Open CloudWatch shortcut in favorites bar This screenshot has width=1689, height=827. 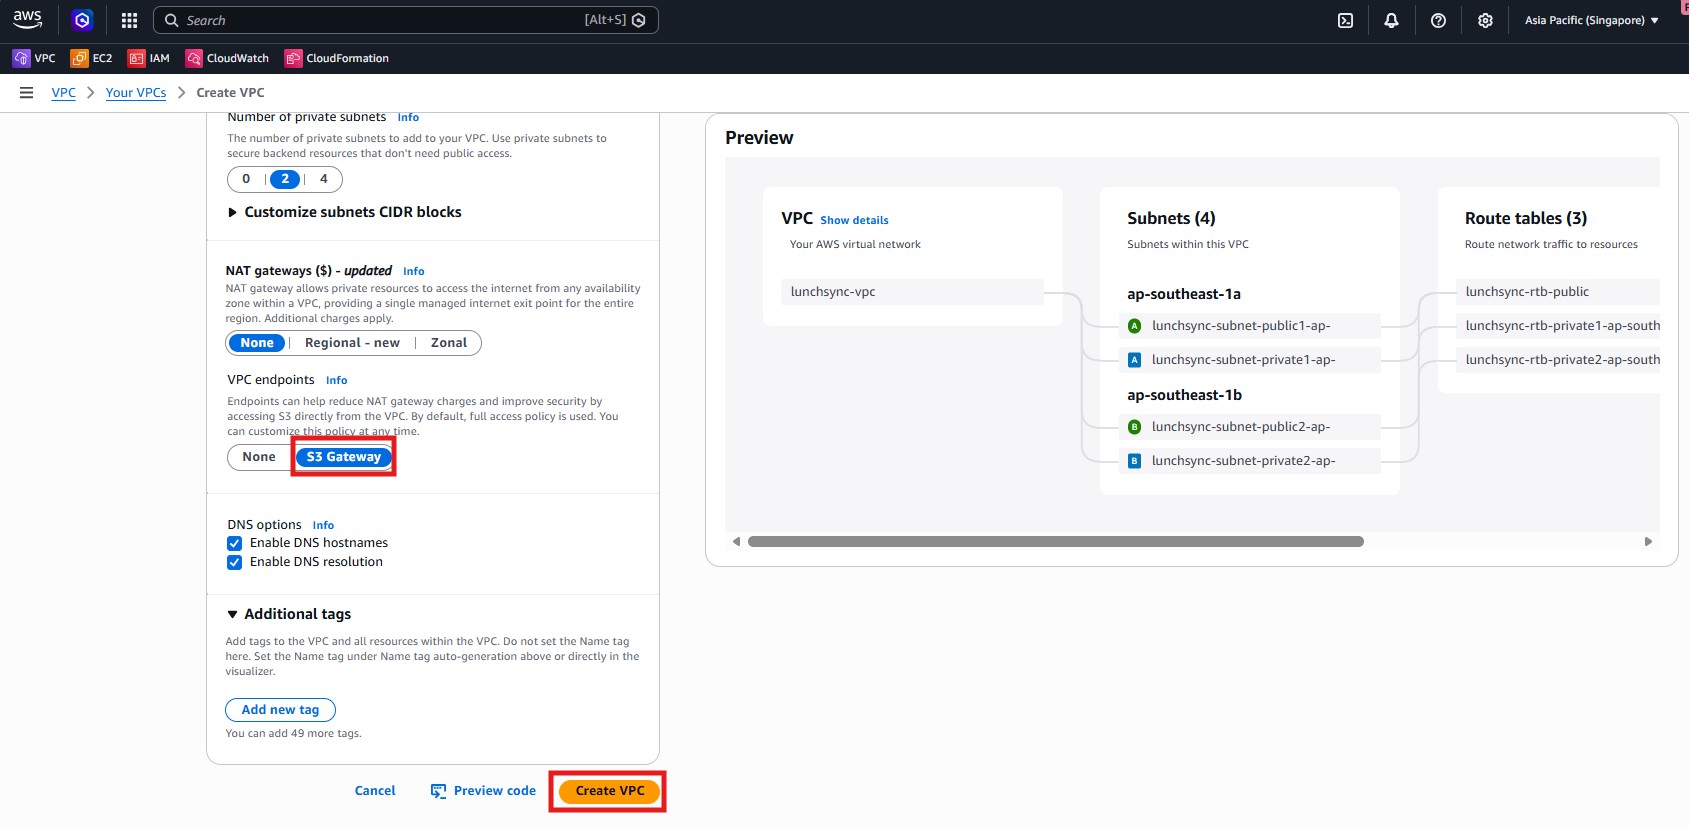click(x=227, y=58)
